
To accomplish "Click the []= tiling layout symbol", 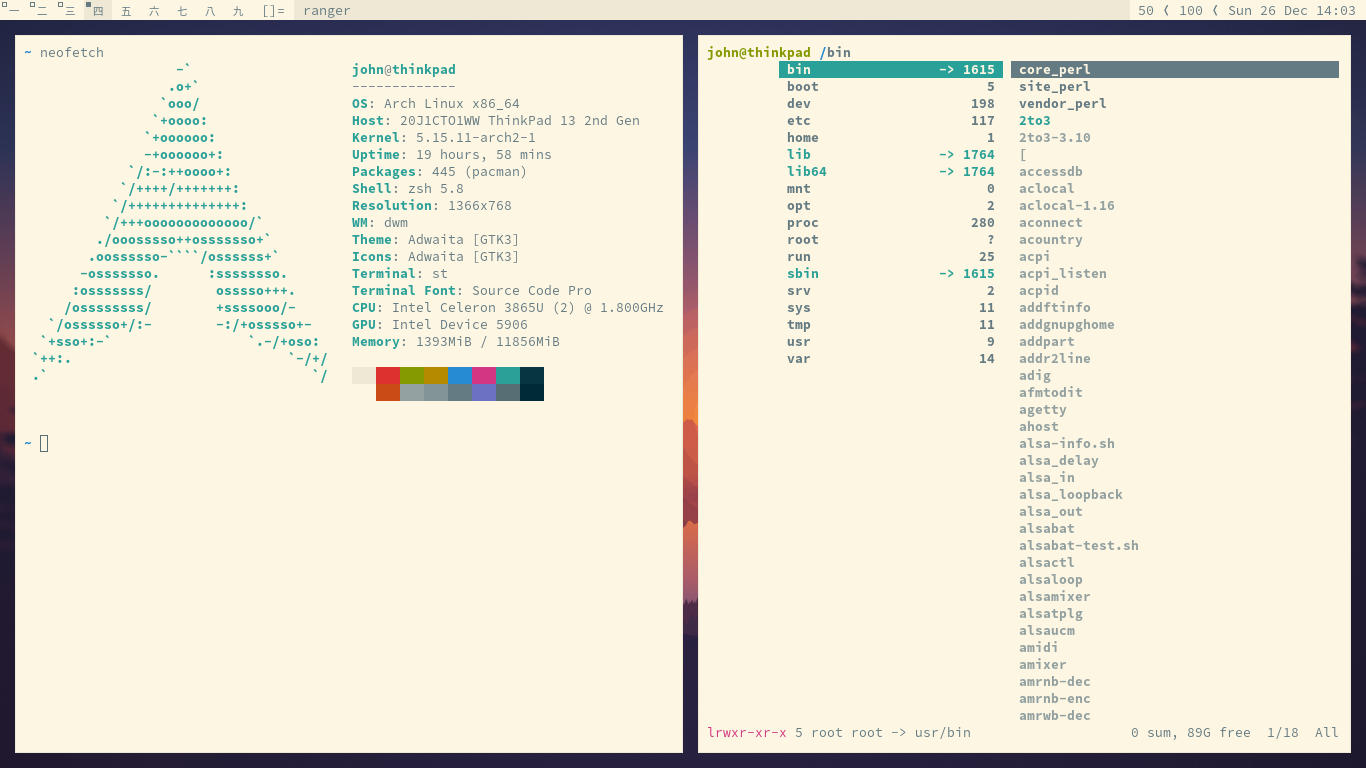I will click(x=273, y=10).
